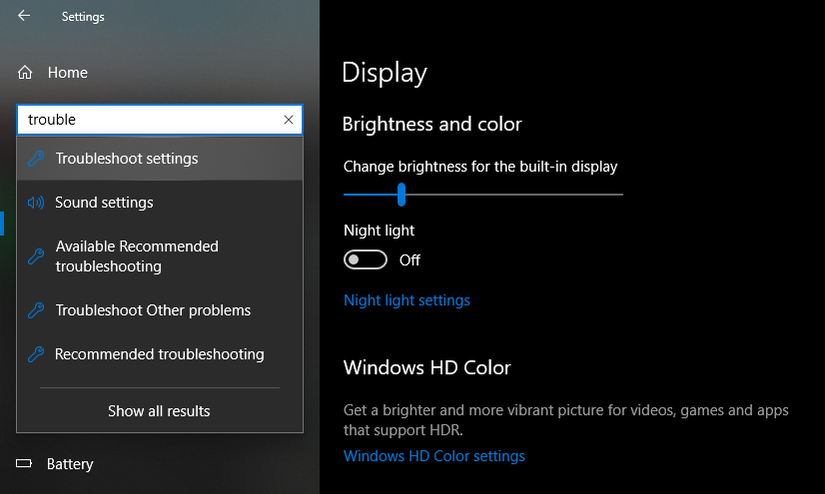
Task: Click the Display page heading
Action: click(x=384, y=73)
